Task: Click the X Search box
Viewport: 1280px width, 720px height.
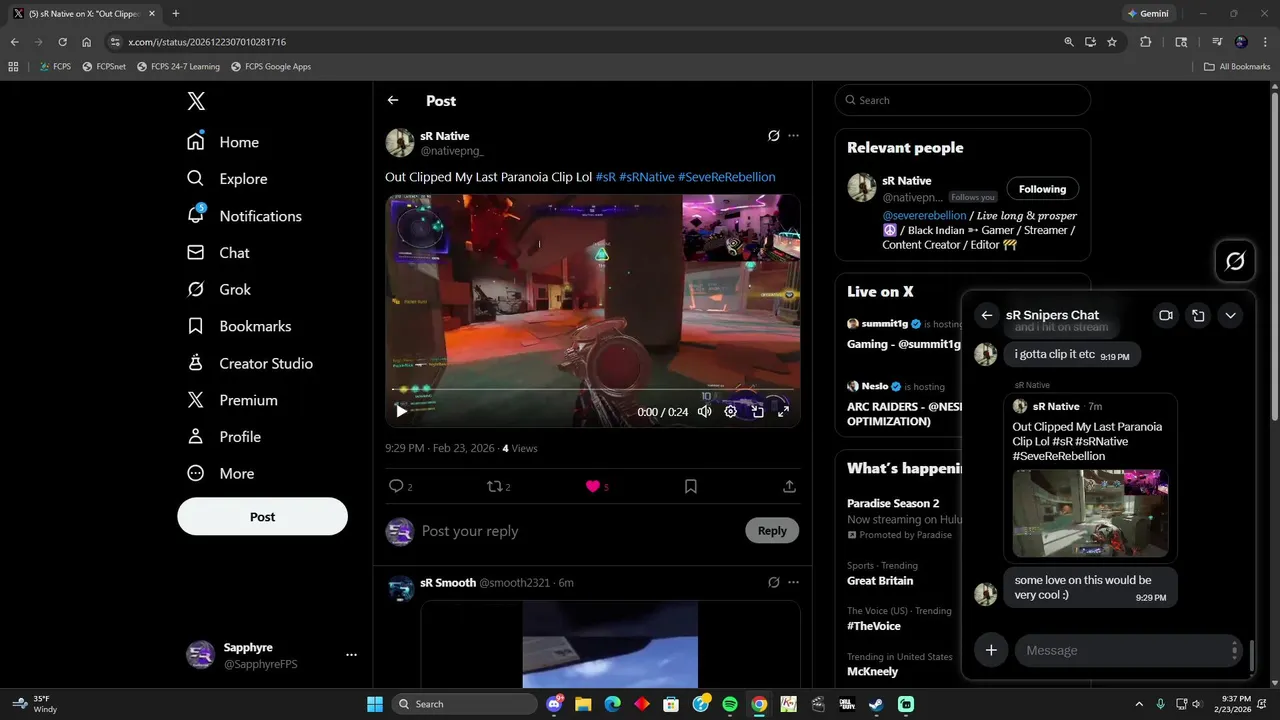Action: (x=963, y=100)
